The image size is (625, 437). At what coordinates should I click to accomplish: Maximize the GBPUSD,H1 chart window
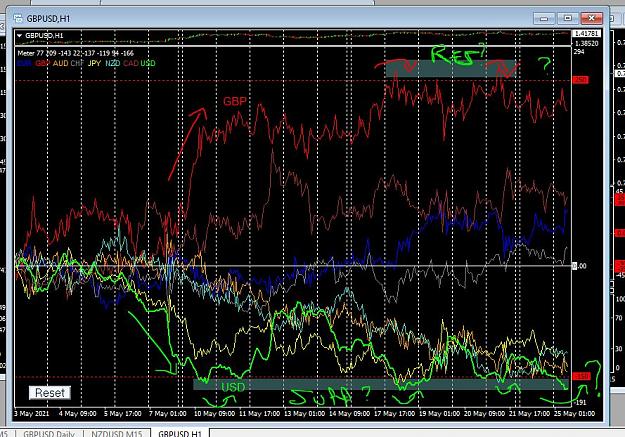[x=568, y=18]
